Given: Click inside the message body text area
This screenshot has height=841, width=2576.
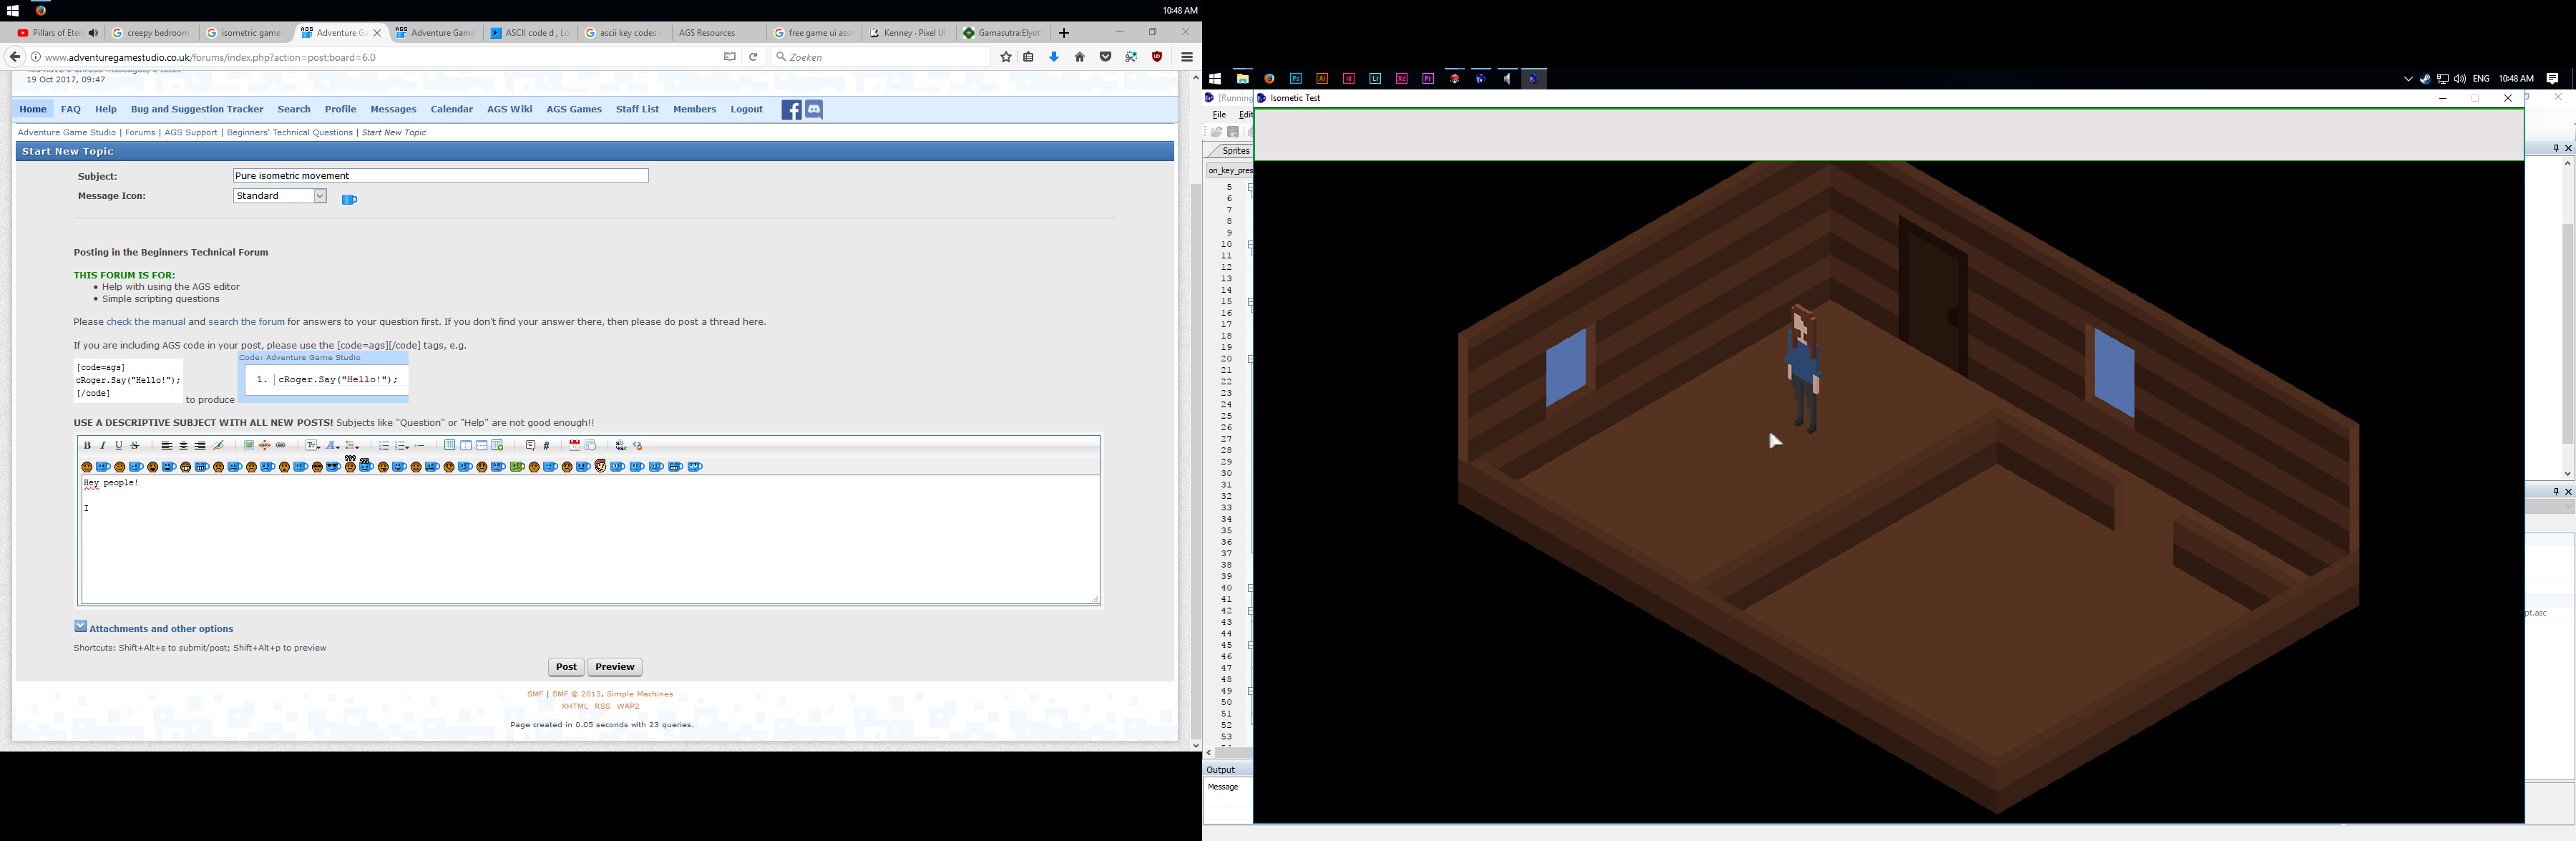Looking at the screenshot, I should (x=590, y=540).
